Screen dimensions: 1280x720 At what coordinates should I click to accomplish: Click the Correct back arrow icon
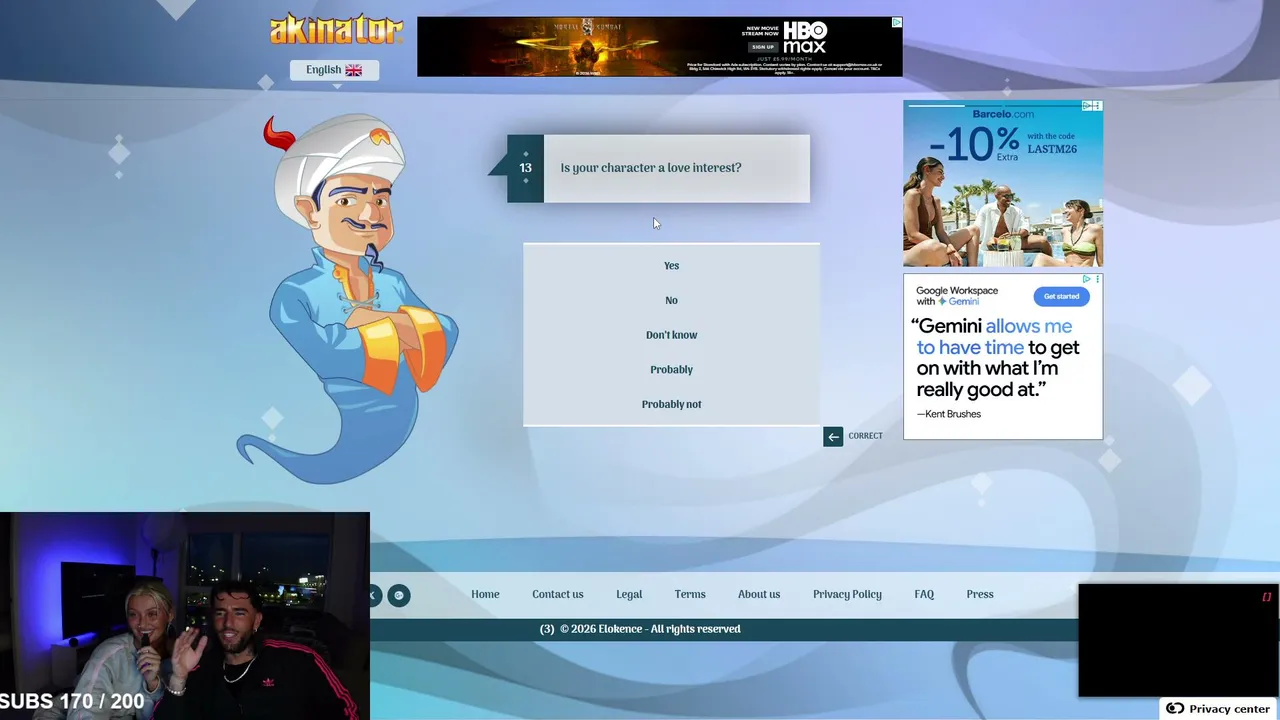(833, 436)
